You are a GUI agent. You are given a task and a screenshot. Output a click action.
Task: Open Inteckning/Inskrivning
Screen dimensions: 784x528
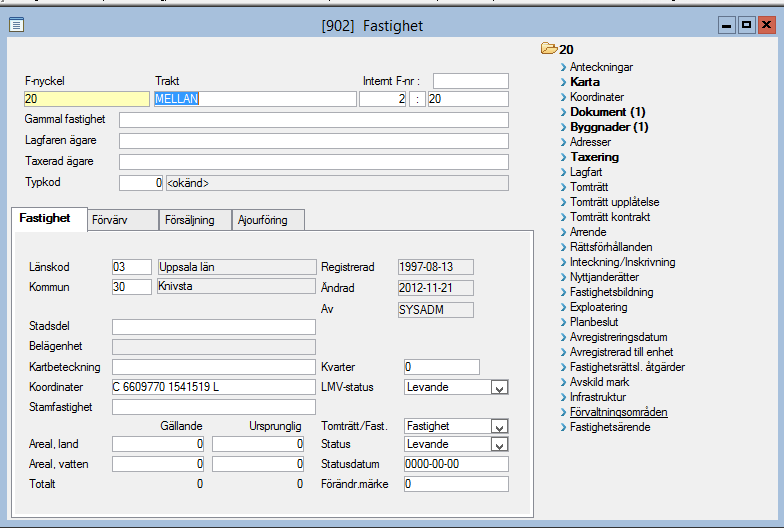[x=622, y=262]
